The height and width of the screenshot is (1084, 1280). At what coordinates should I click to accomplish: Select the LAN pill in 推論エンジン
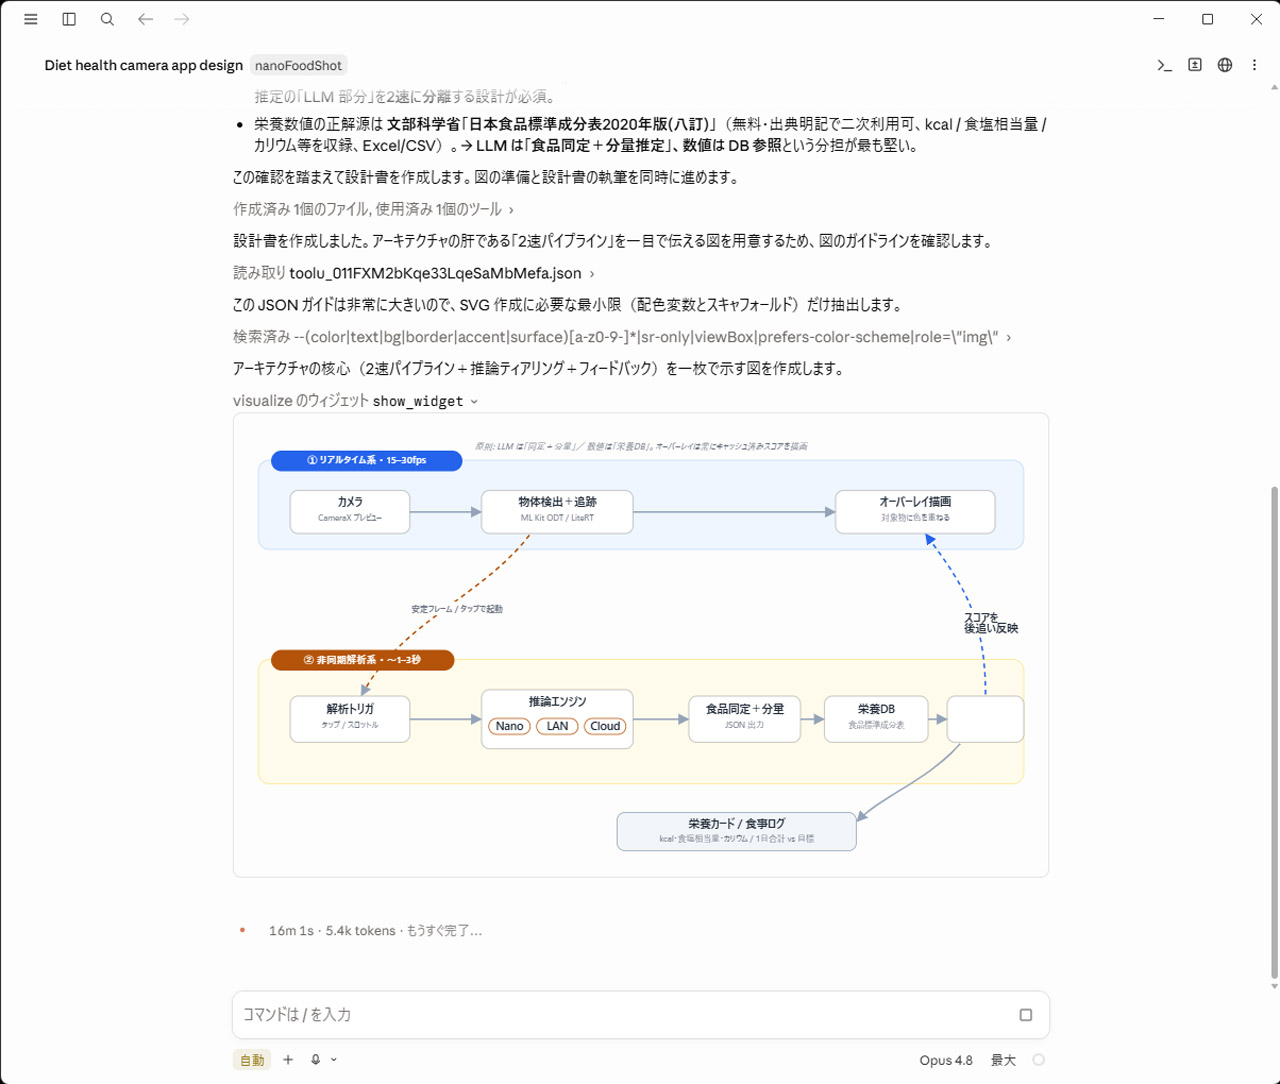coord(557,726)
